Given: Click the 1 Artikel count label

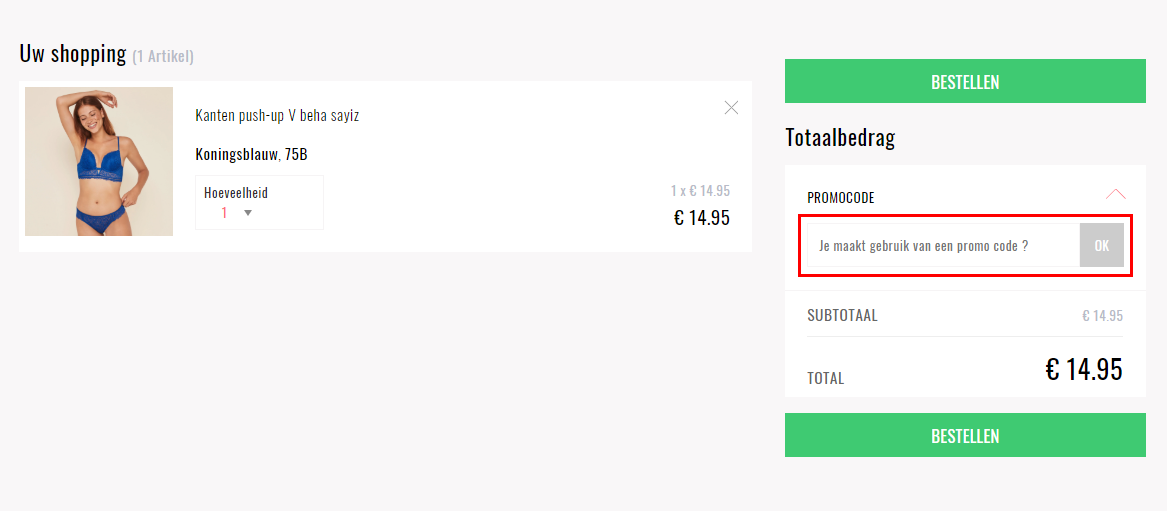Looking at the screenshot, I should click(163, 56).
